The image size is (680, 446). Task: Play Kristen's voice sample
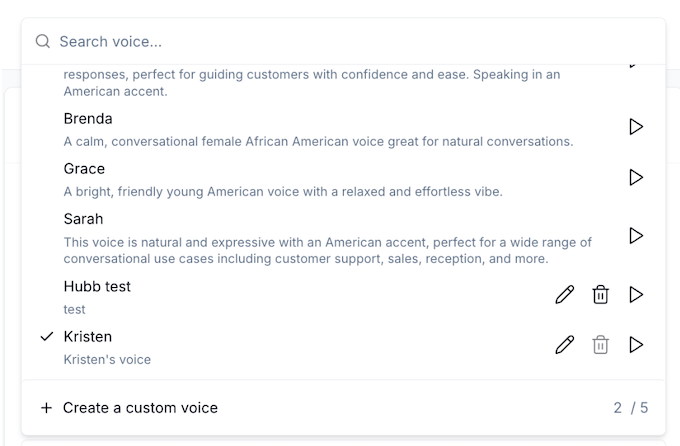[x=636, y=345]
